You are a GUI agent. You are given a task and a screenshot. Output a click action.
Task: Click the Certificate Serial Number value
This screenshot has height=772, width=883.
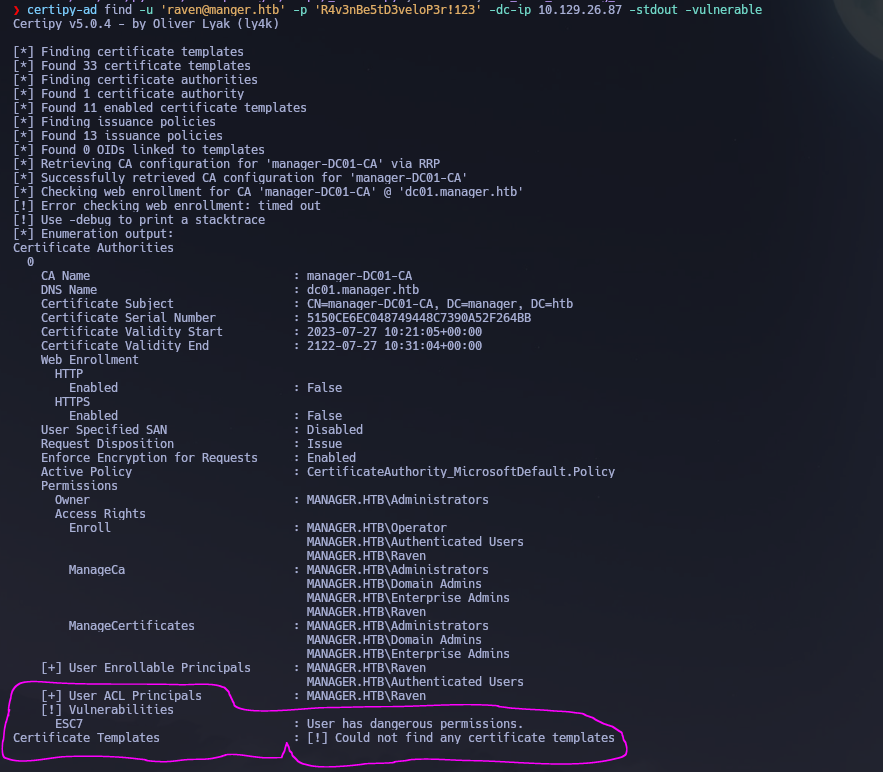tap(419, 318)
